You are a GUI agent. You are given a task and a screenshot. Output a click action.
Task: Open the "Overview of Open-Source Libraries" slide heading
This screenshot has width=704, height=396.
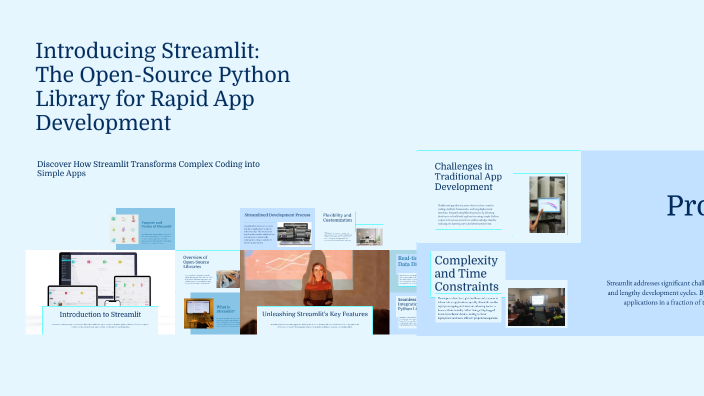click(x=196, y=262)
